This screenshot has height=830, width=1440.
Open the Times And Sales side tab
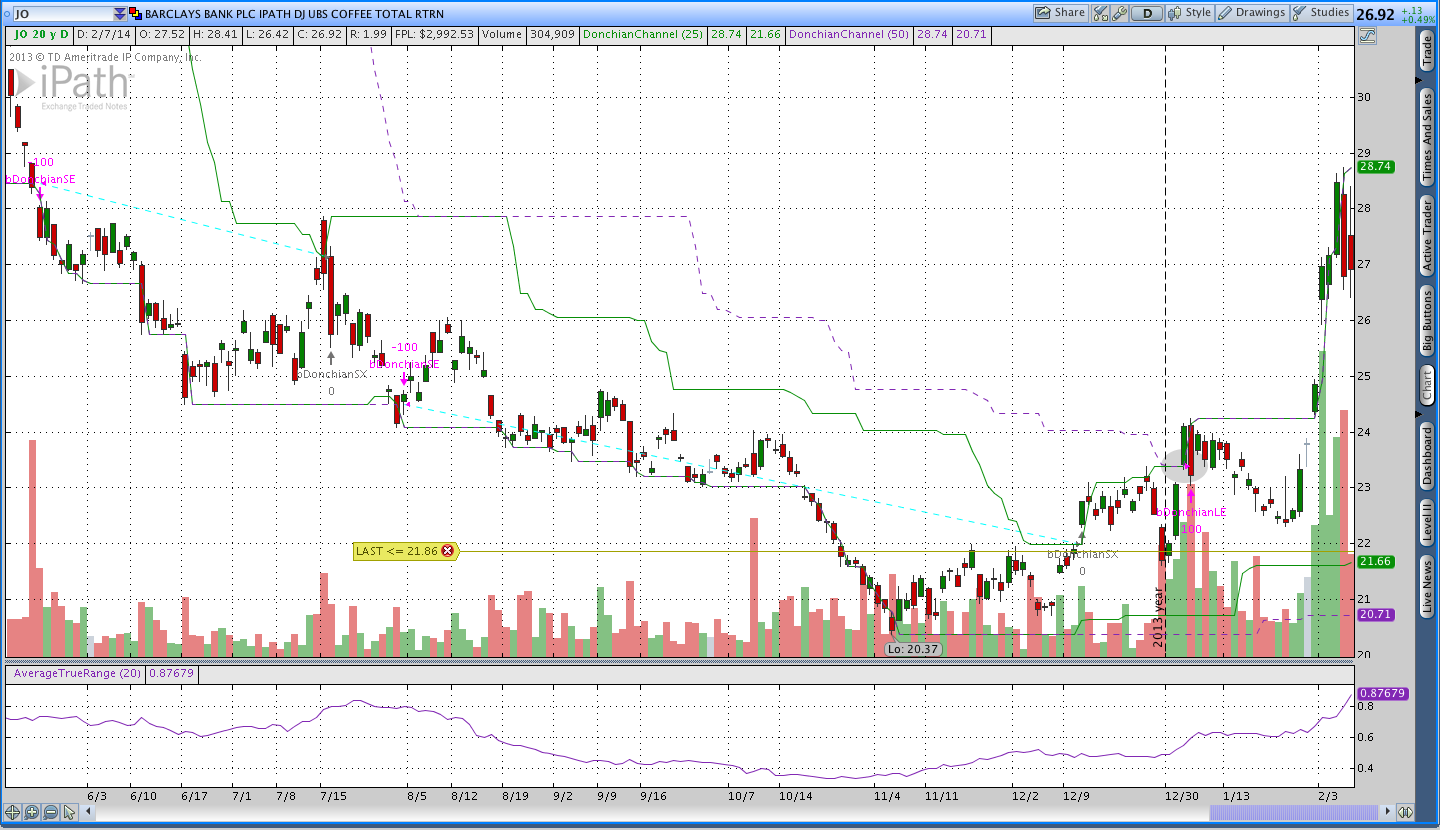coord(1427,136)
